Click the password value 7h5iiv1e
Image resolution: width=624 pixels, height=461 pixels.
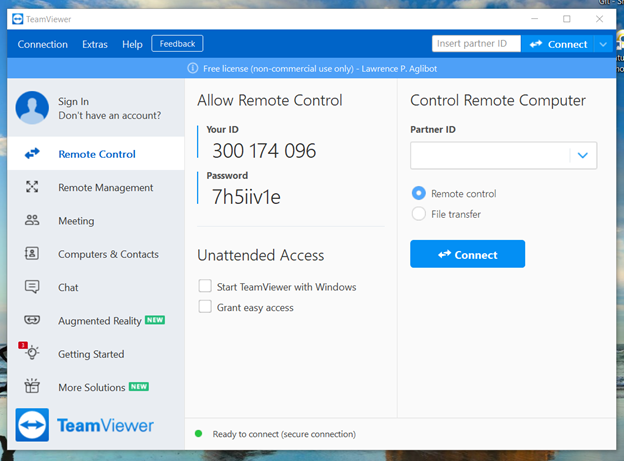pyautogui.click(x=246, y=197)
